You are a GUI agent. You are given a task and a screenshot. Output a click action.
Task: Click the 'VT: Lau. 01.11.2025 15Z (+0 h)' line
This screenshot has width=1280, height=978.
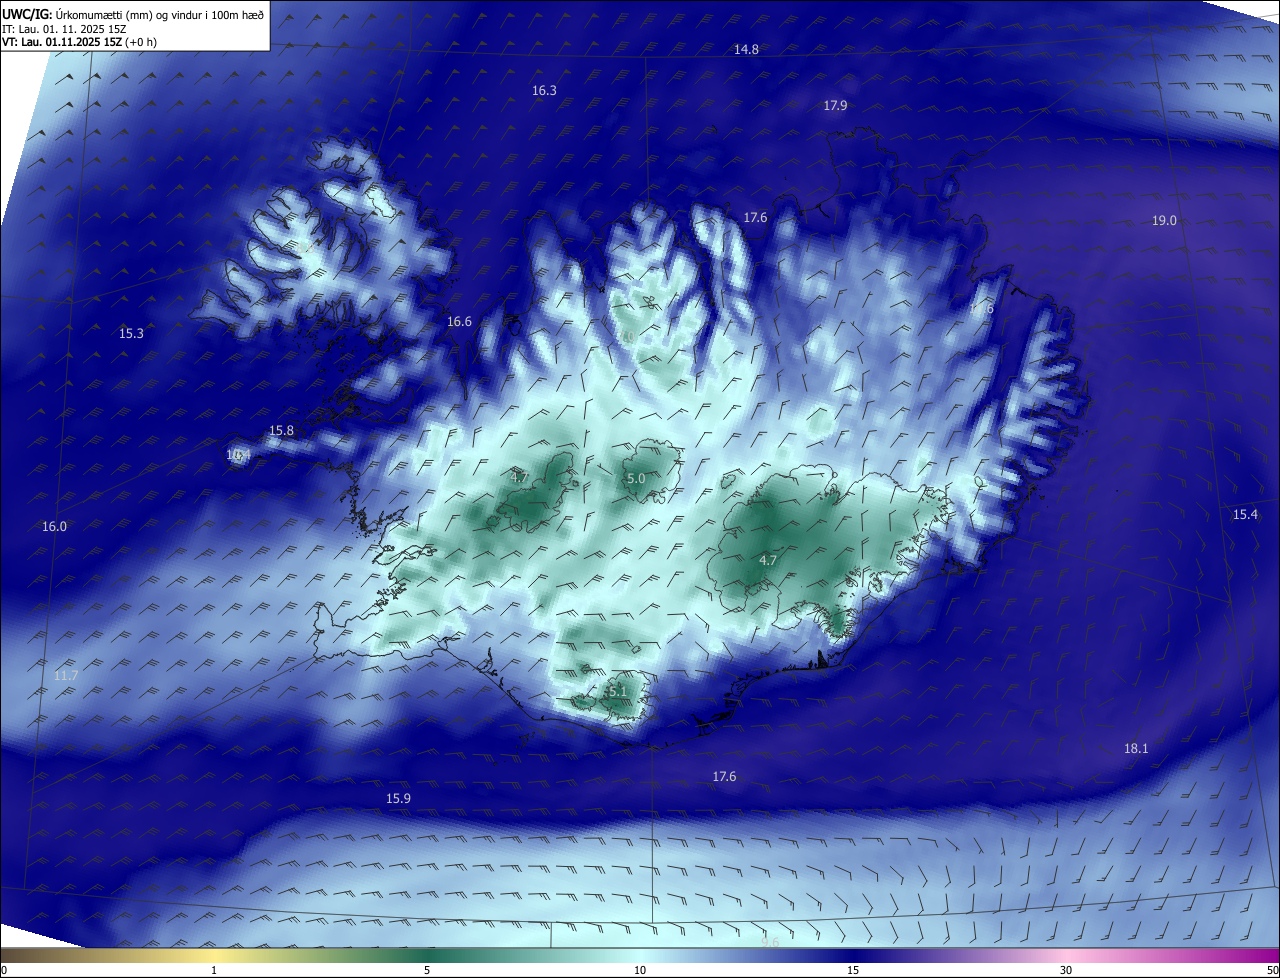pos(79,42)
